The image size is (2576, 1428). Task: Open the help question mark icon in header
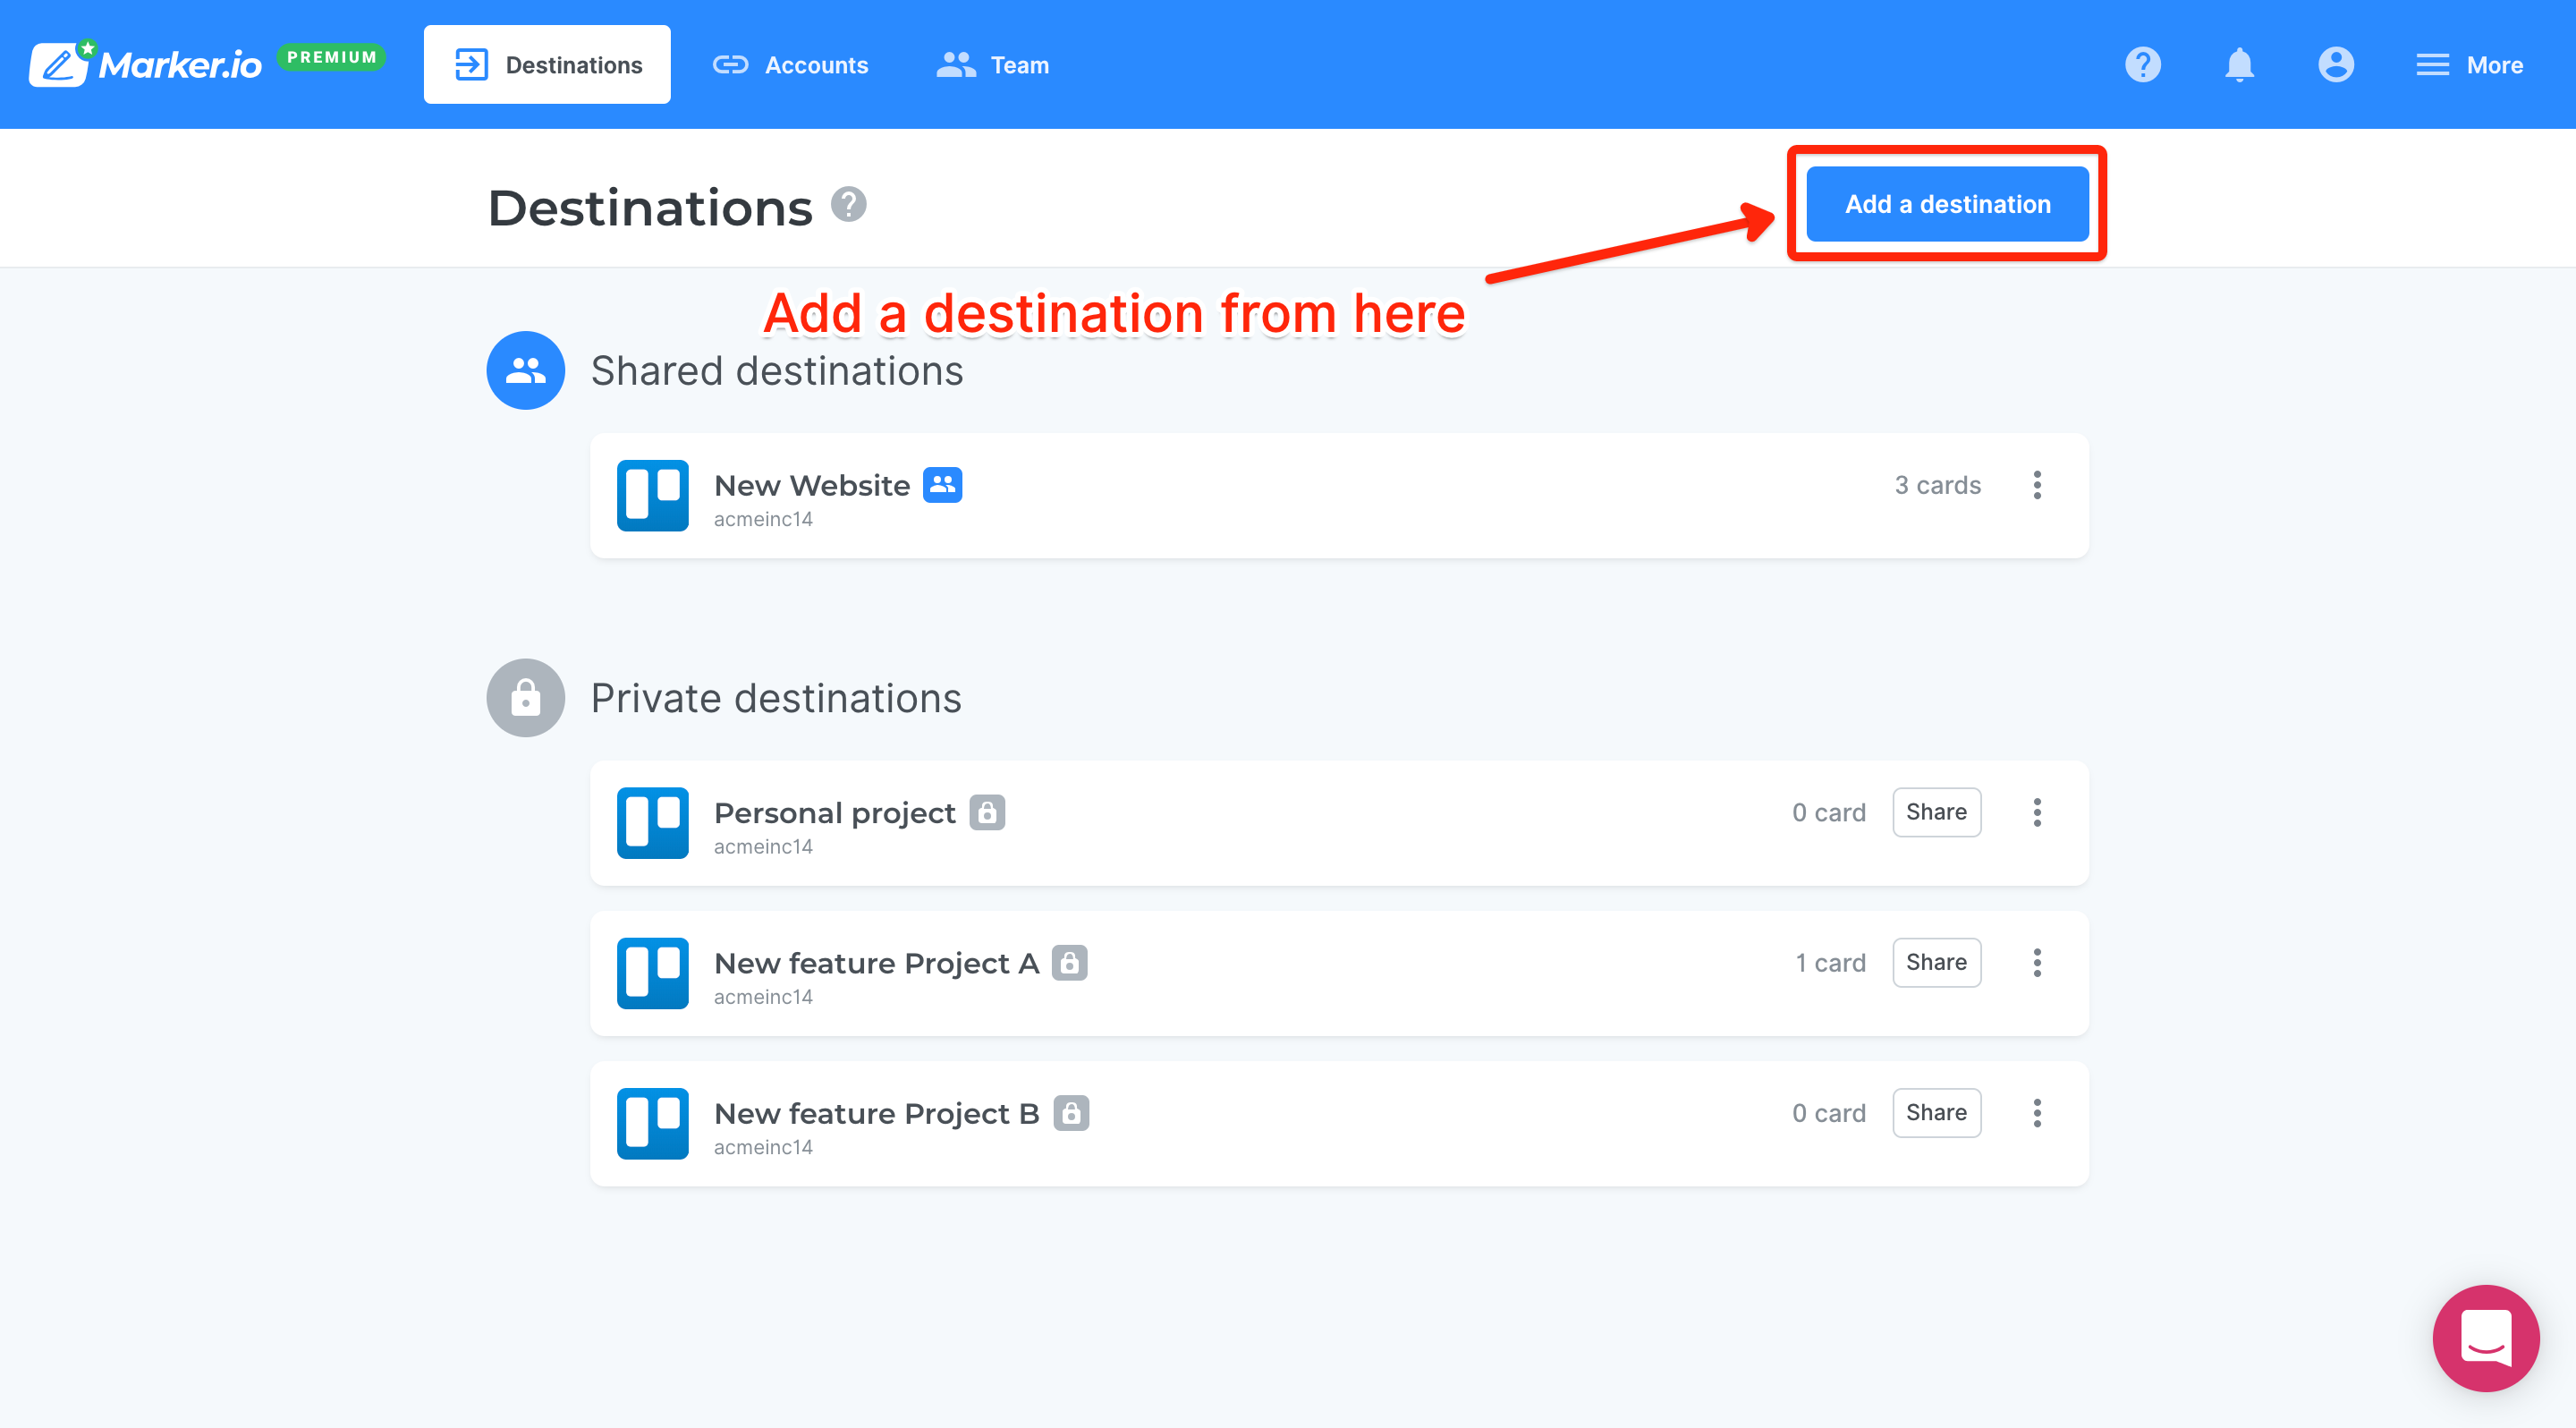[2142, 65]
